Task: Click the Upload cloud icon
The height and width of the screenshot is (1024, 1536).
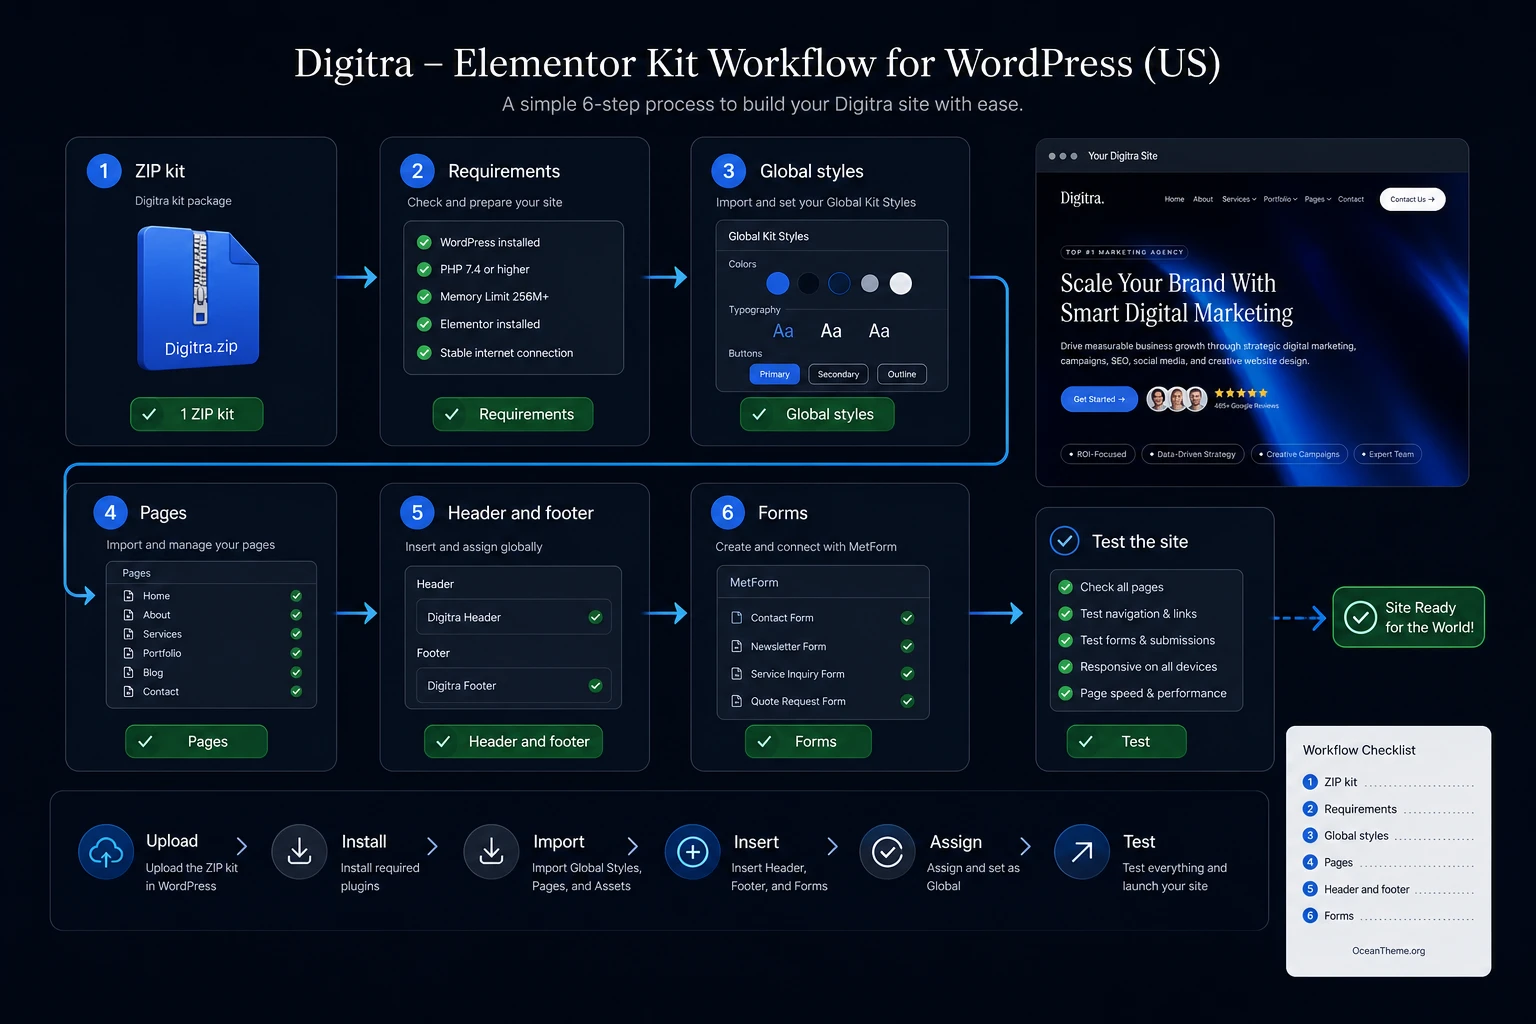Action: (x=106, y=852)
